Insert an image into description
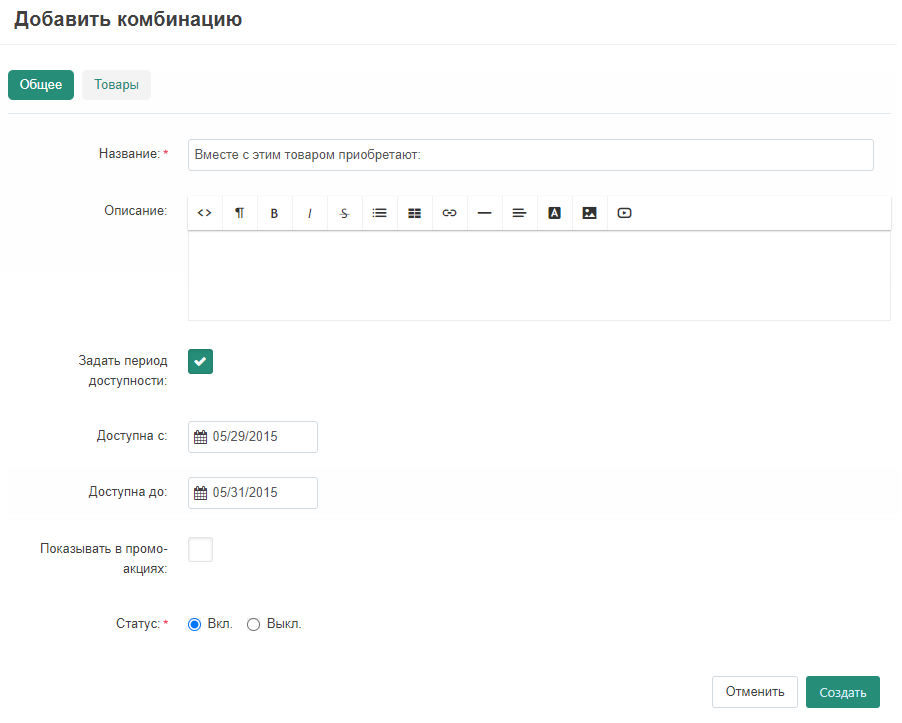 590,213
